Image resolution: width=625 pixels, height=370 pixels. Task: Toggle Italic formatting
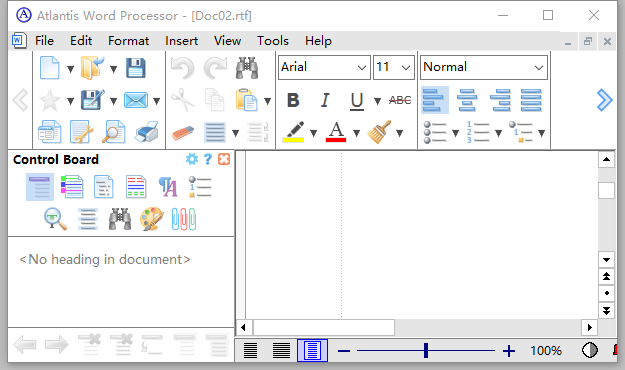(325, 100)
